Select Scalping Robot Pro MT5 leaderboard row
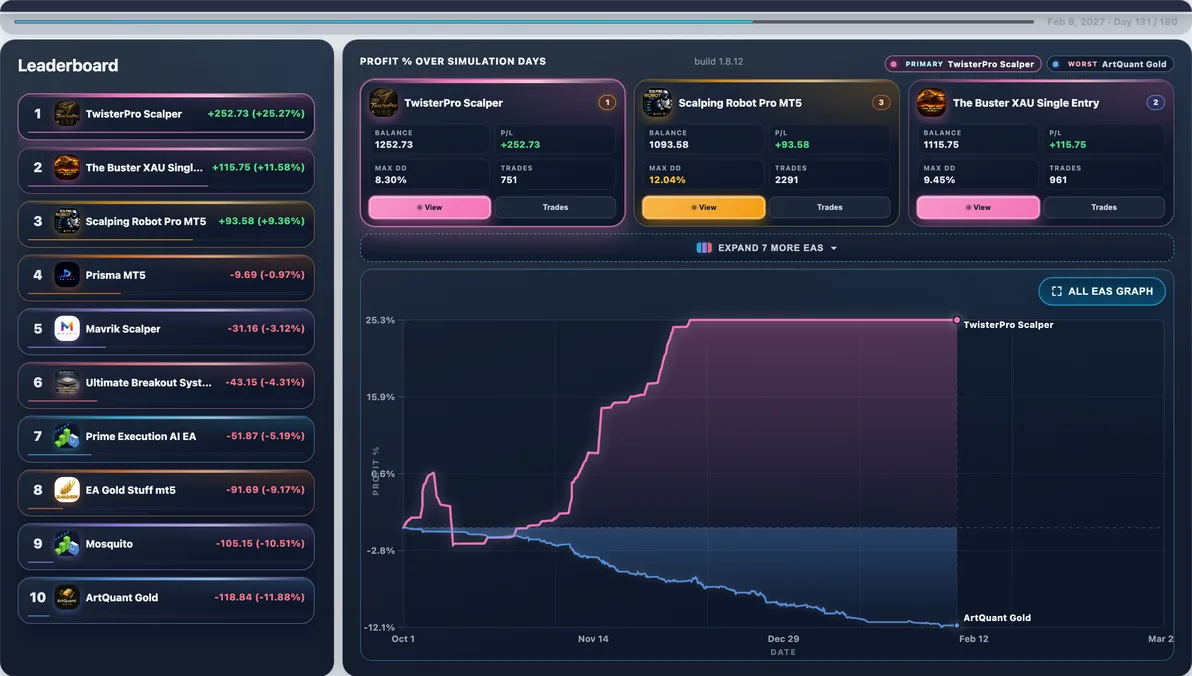1192x676 pixels. 166,224
